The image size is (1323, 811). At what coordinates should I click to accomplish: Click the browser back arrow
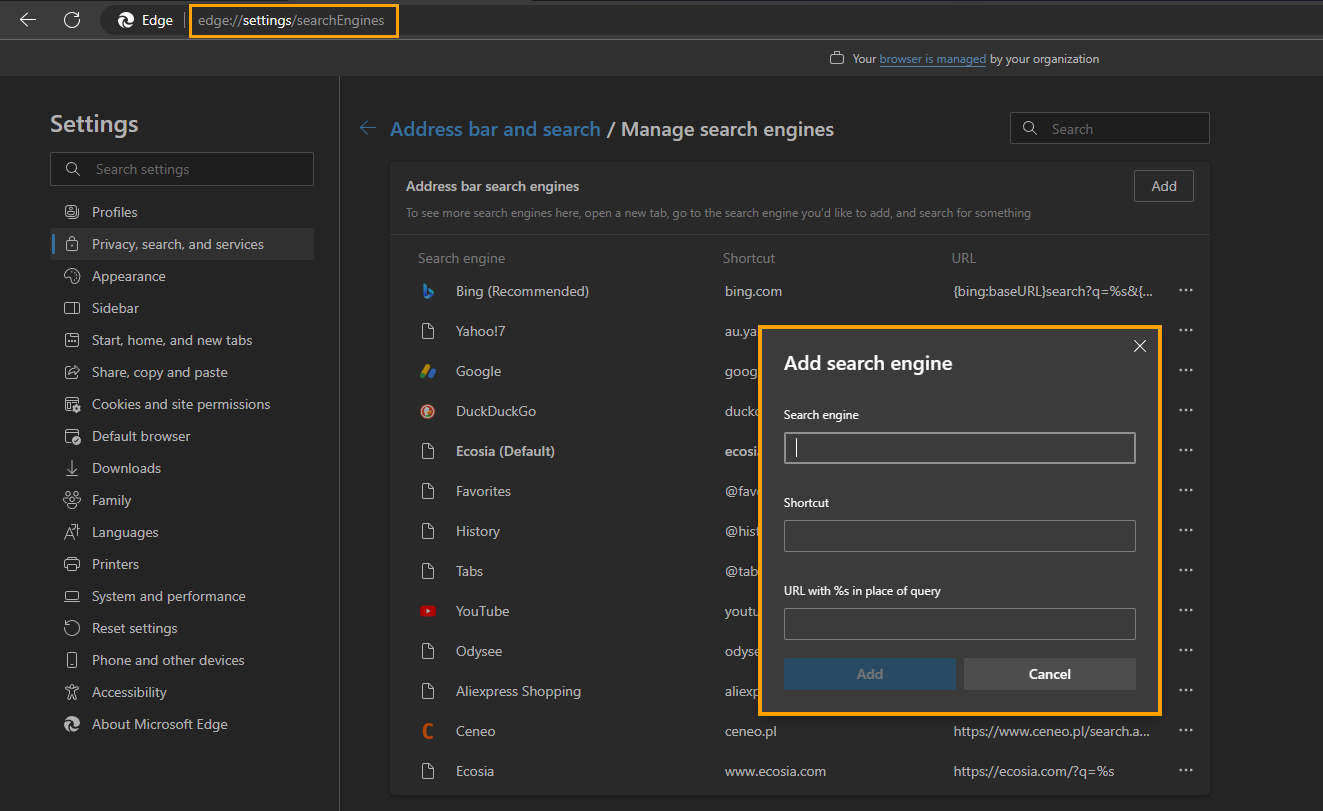coord(28,20)
